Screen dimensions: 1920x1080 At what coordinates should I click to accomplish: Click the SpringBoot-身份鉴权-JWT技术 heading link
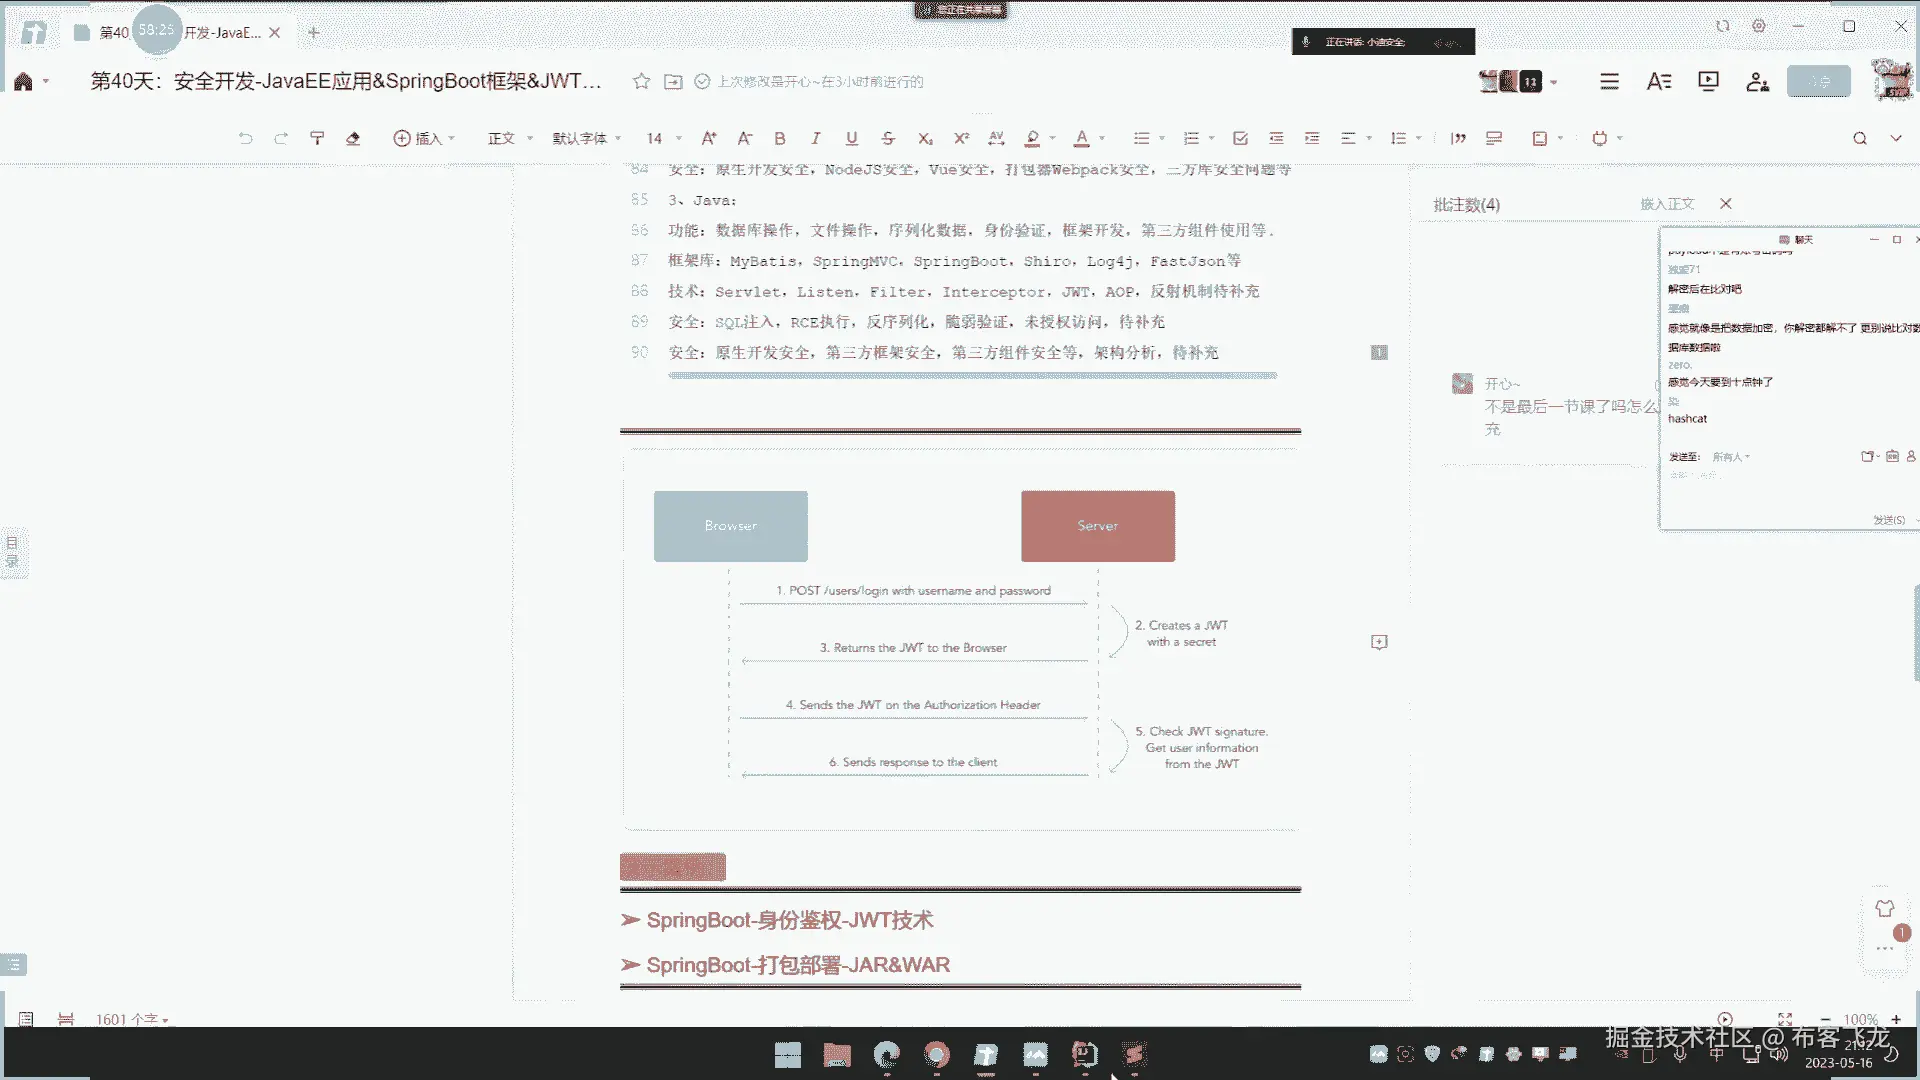pos(789,920)
